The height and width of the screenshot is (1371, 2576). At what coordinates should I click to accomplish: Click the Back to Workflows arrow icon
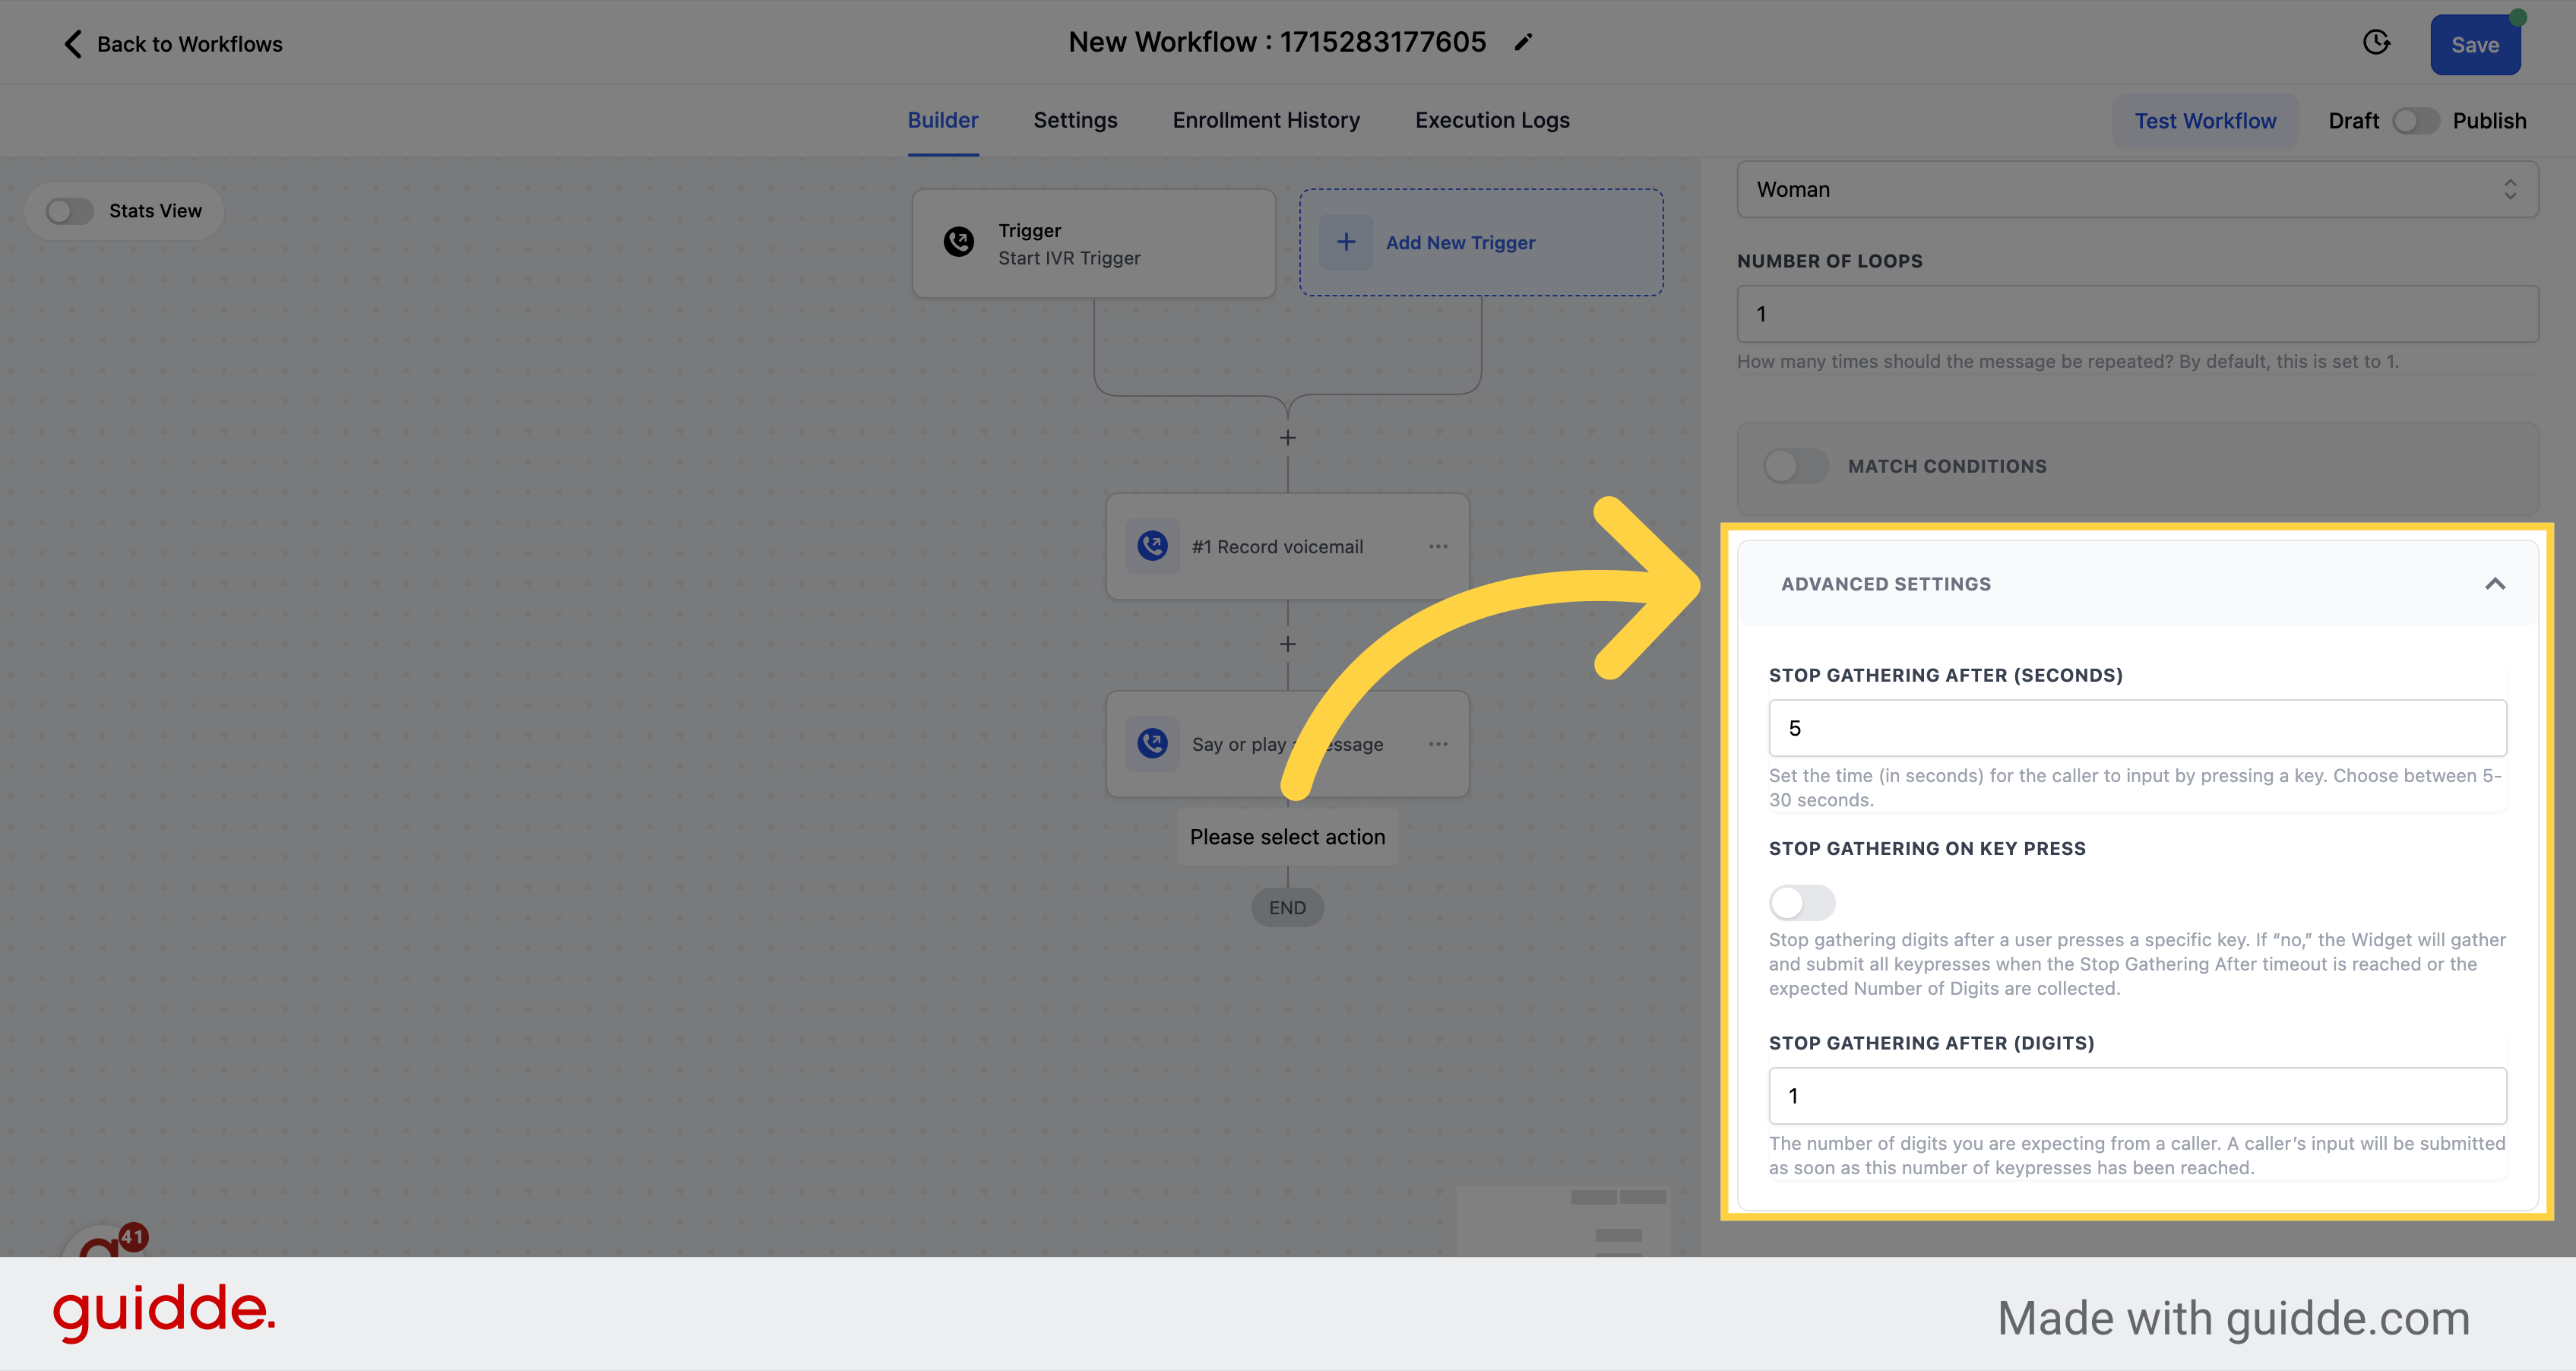[71, 43]
